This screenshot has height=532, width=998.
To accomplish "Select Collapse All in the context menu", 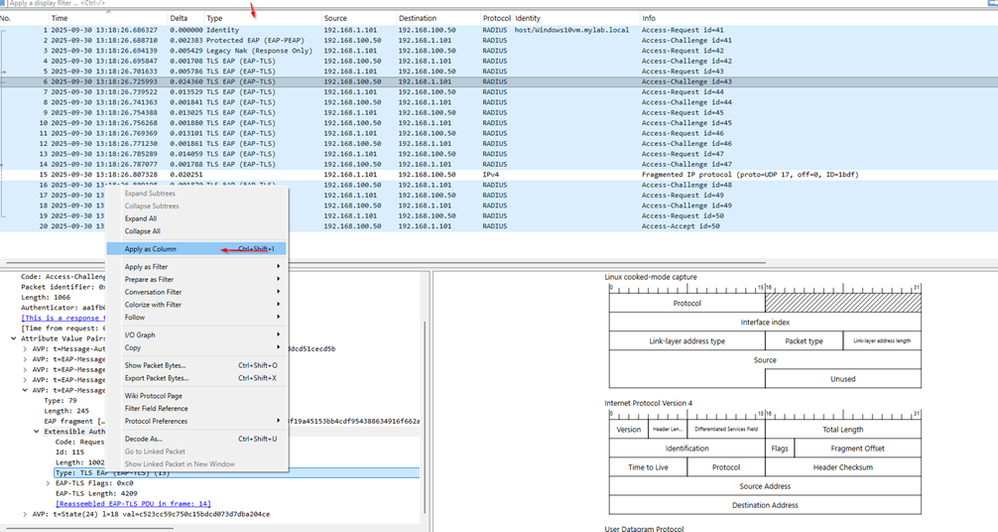I will pyautogui.click(x=142, y=231).
